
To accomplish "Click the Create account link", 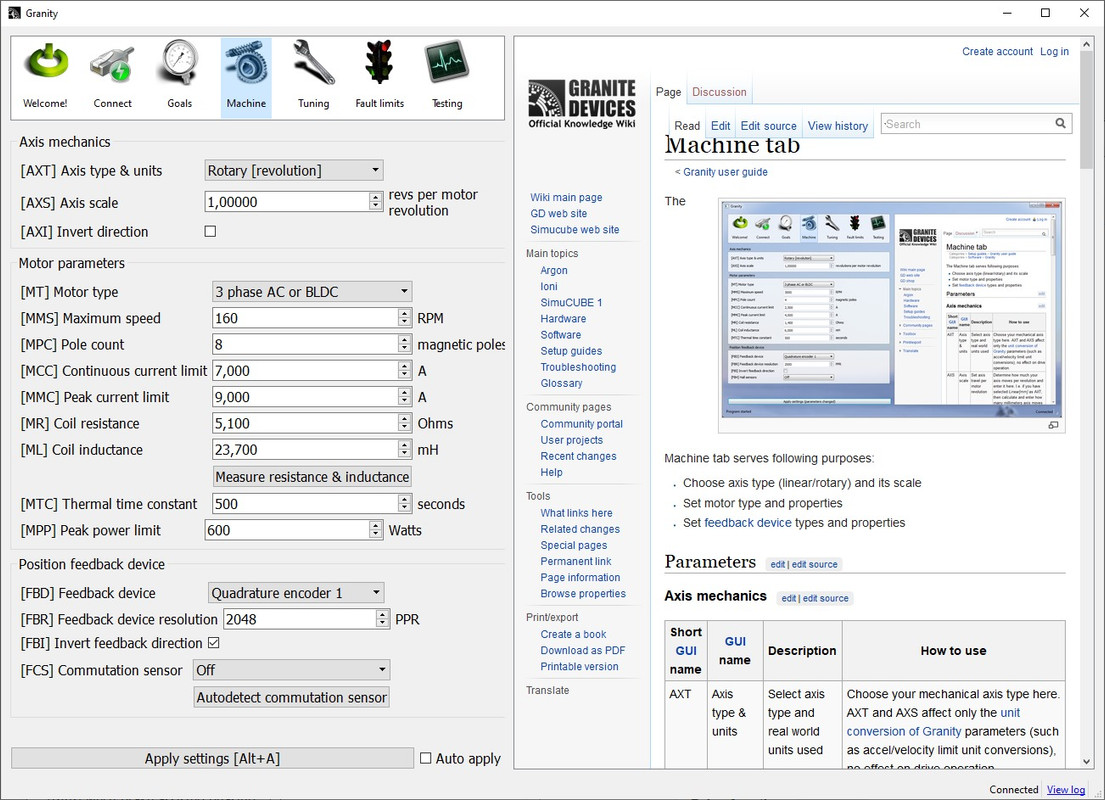I will pos(997,51).
